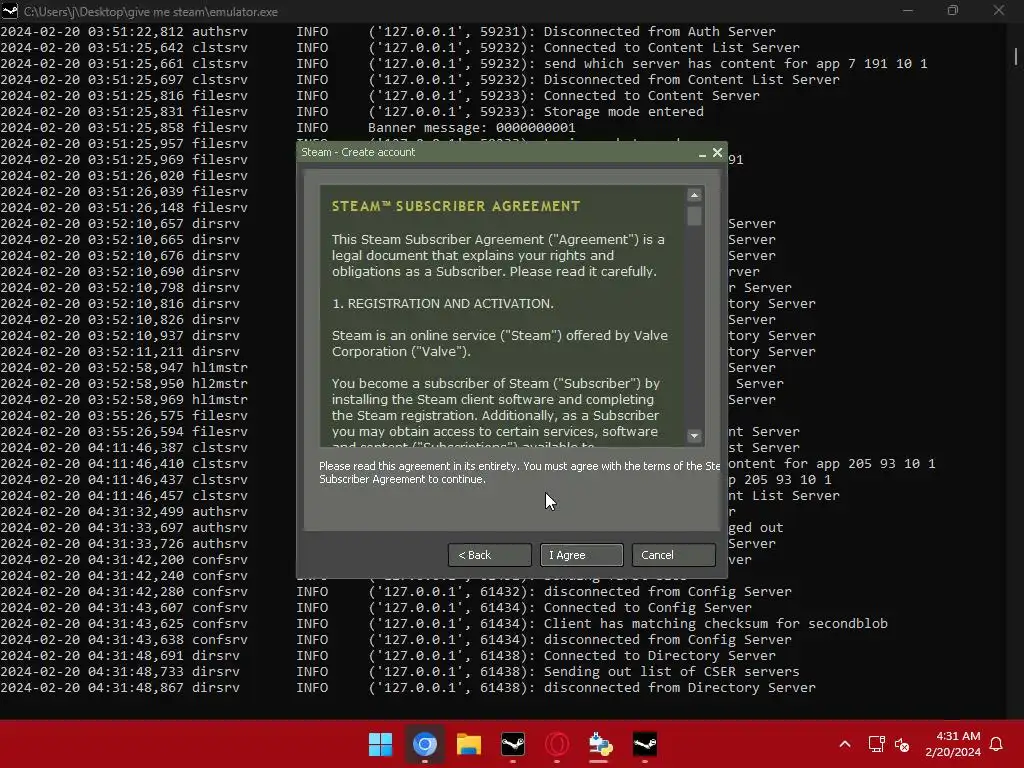Click timestamp 2024-02-20 03:52:58,950 hl2mstr
Viewport: 1024px width, 768px height.
pos(124,383)
